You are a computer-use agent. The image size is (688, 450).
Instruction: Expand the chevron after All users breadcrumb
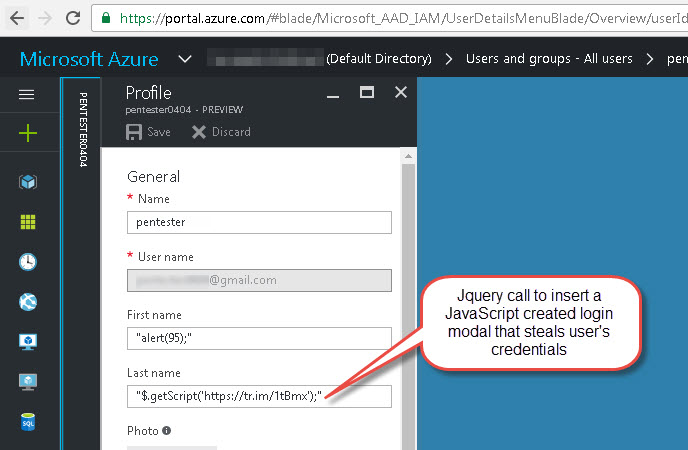coord(650,59)
